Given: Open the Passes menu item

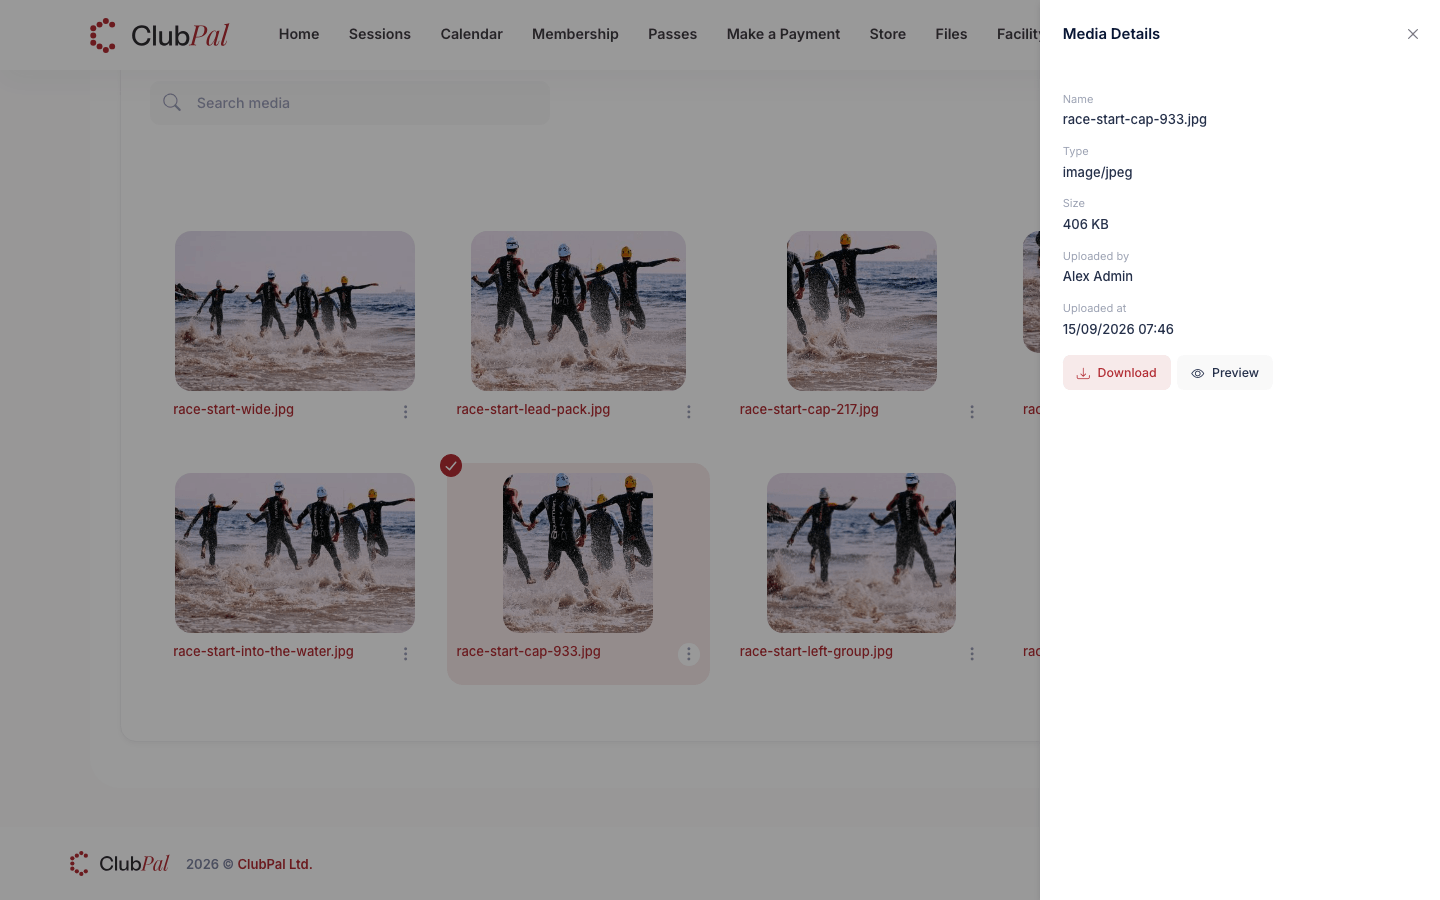Looking at the screenshot, I should tap(672, 34).
